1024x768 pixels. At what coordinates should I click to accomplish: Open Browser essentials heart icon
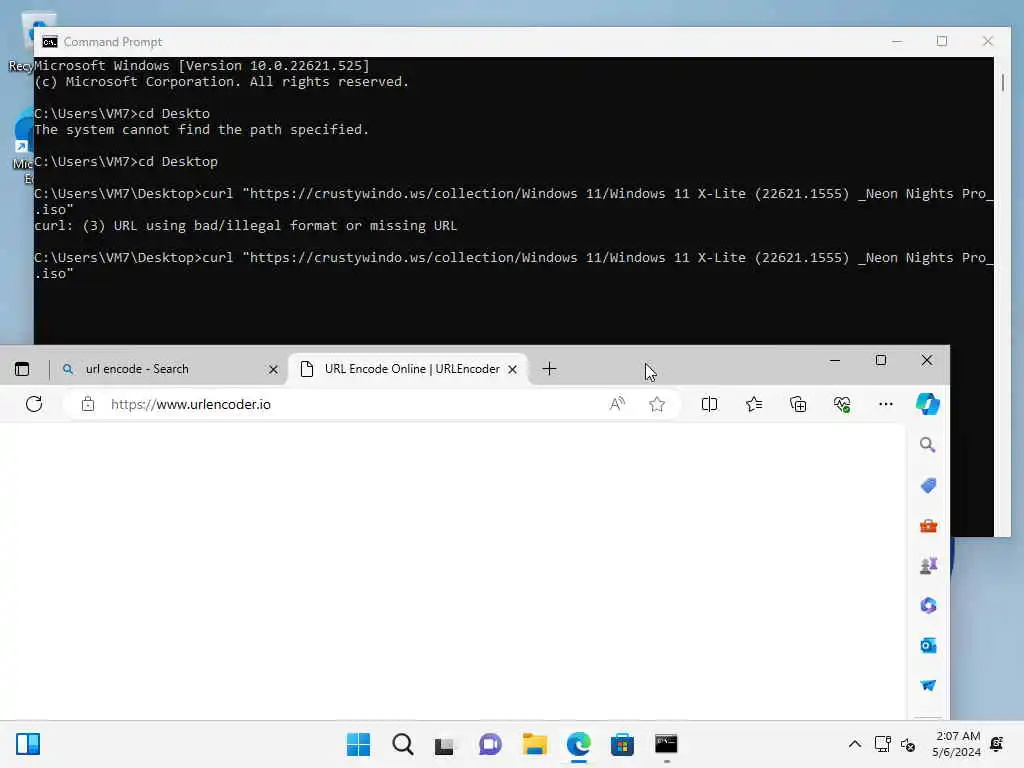pyautogui.click(x=842, y=404)
